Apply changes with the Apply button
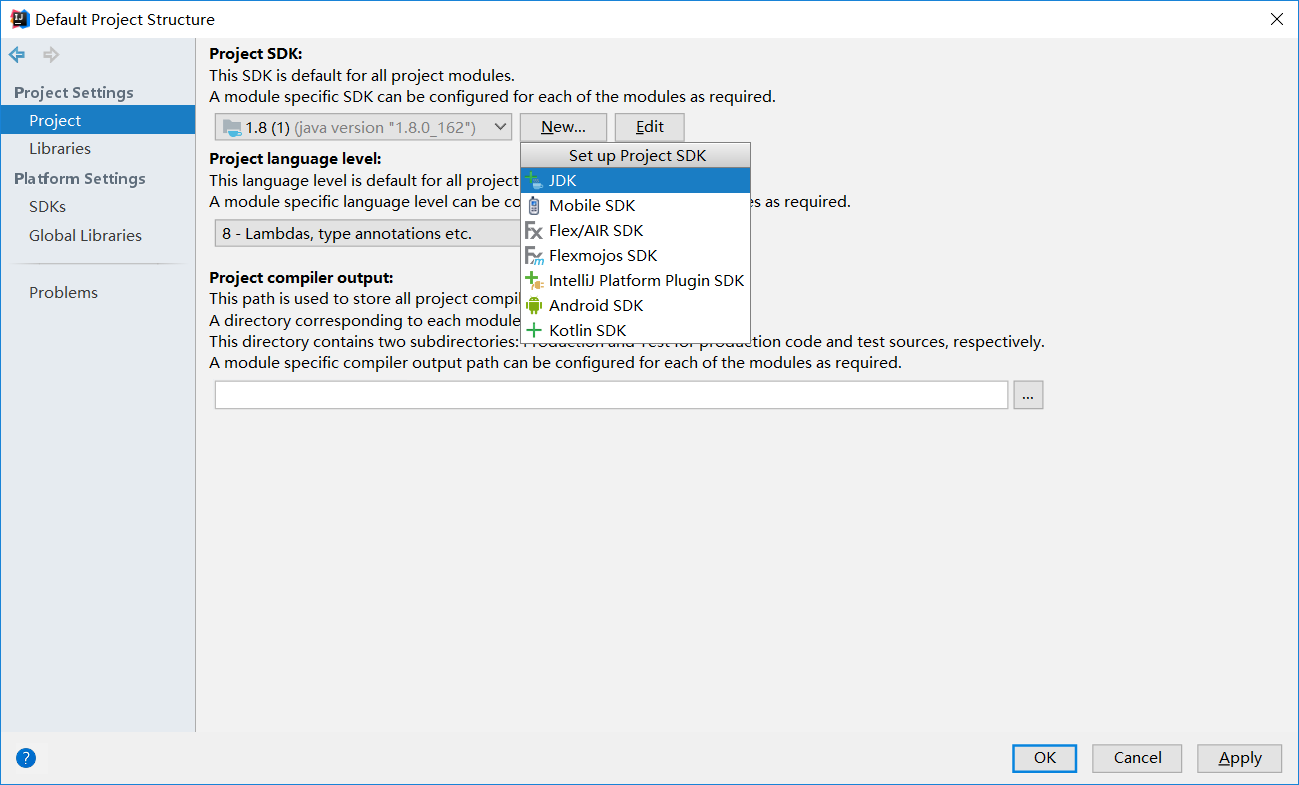Image resolution: width=1299 pixels, height=785 pixels. 1240,758
